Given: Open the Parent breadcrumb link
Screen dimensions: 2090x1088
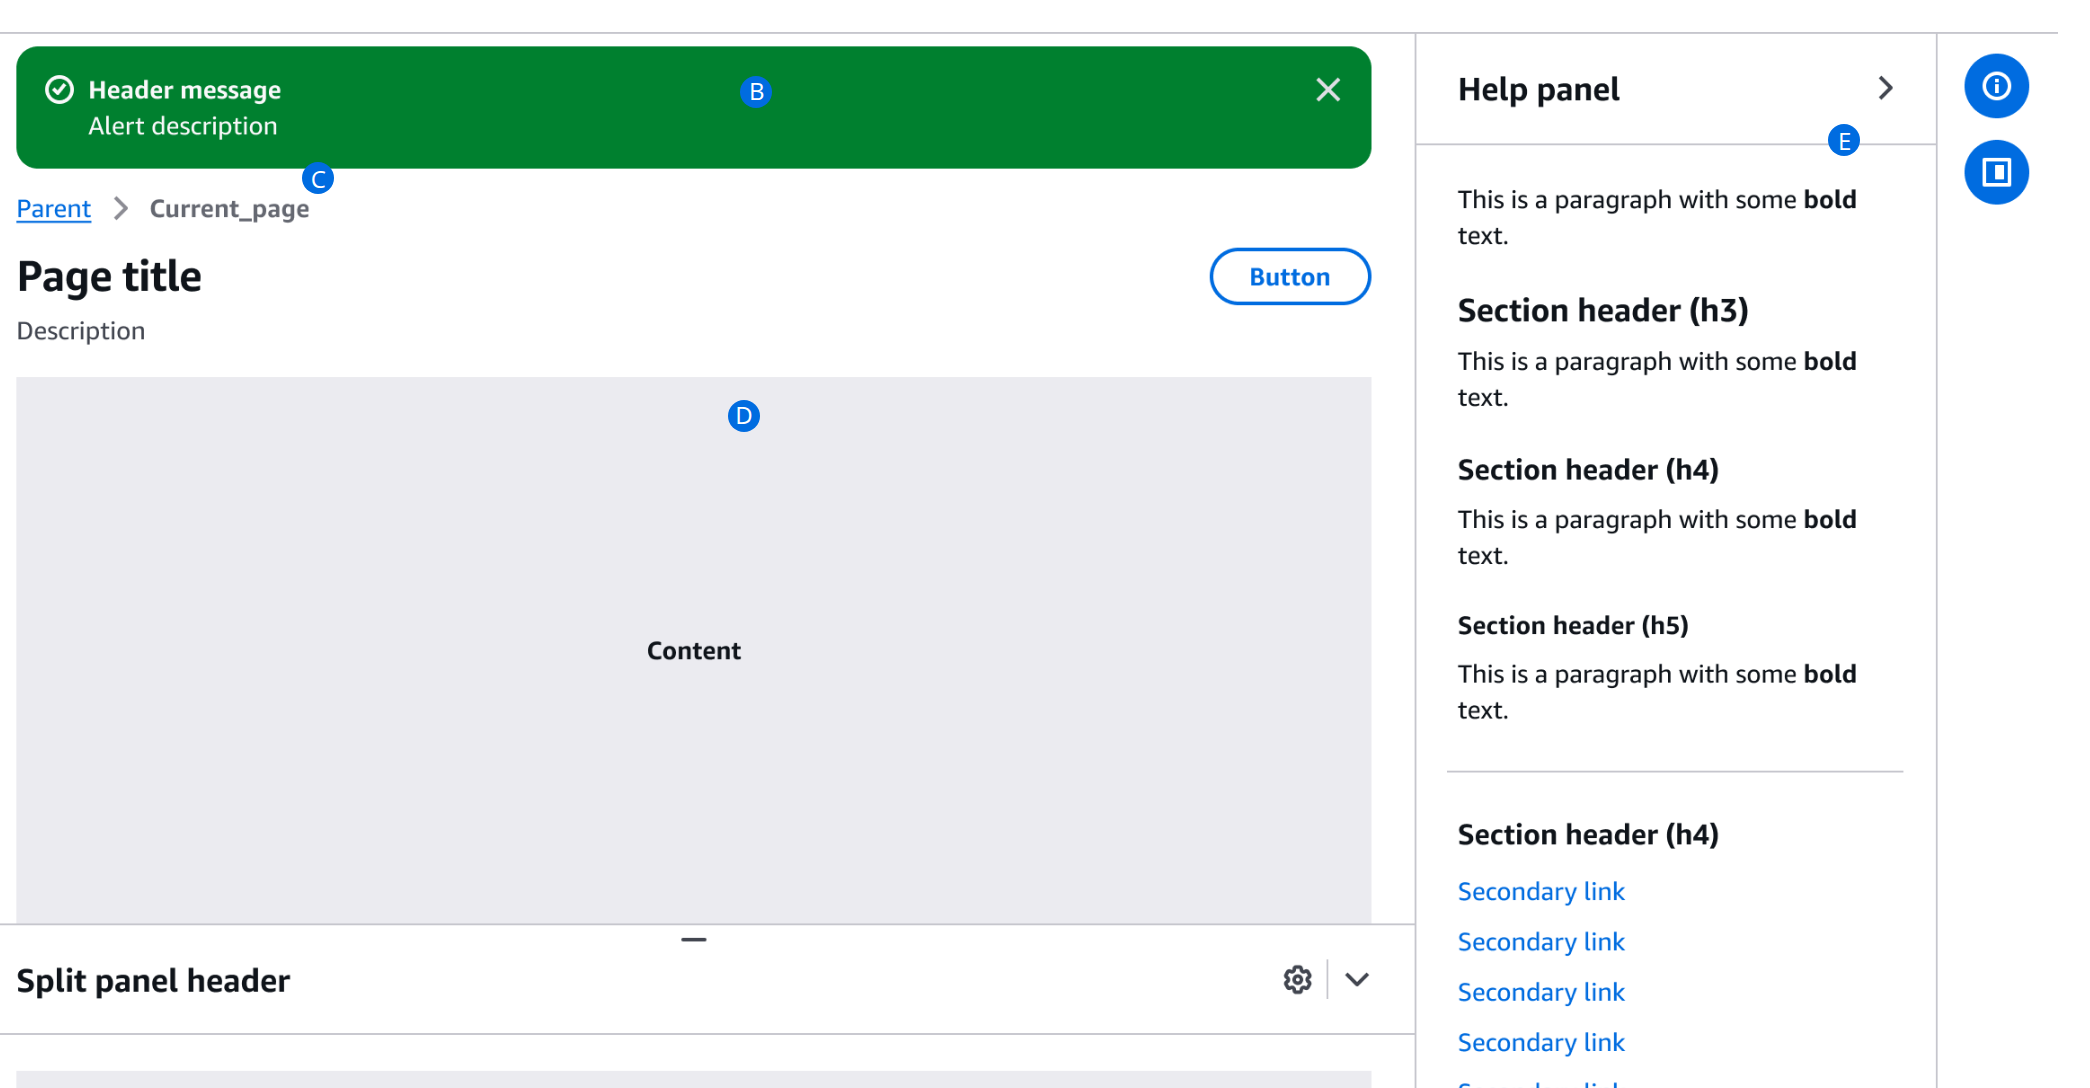Looking at the screenshot, I should (x=54, y=209).
